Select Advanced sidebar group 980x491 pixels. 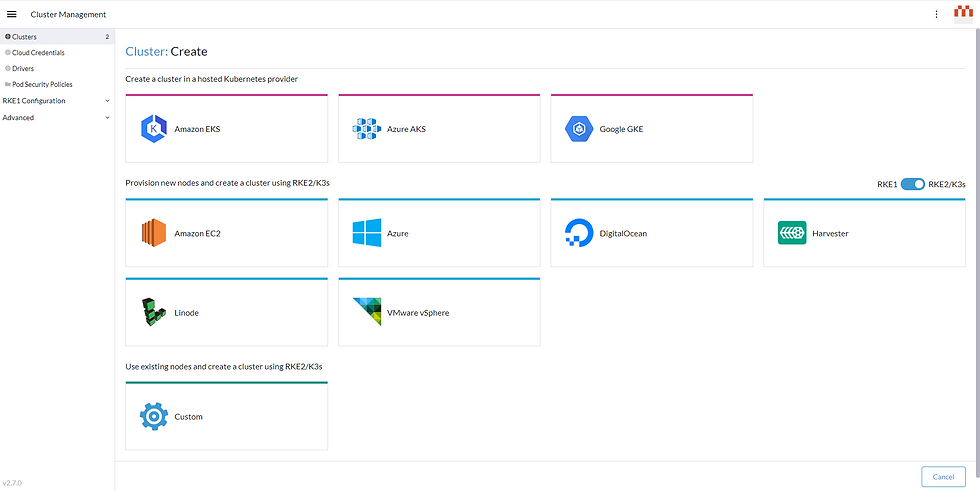click(57, 117)
